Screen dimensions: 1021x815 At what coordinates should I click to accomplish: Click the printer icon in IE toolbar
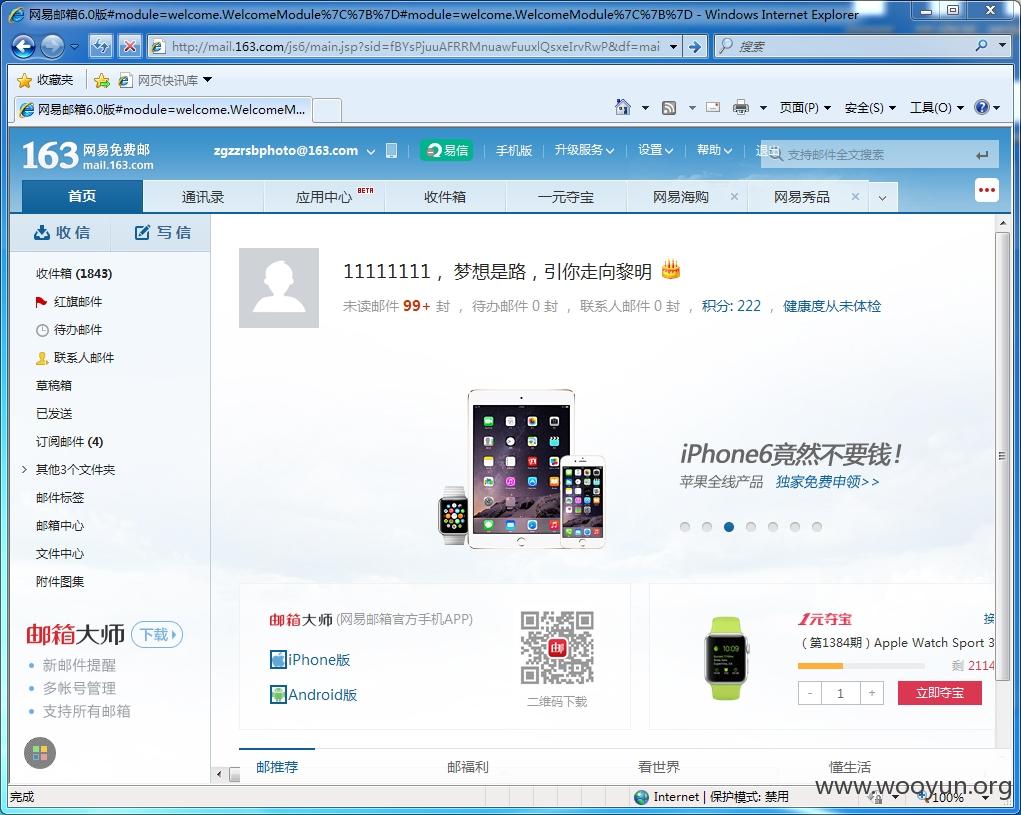(x=740, y=107)
